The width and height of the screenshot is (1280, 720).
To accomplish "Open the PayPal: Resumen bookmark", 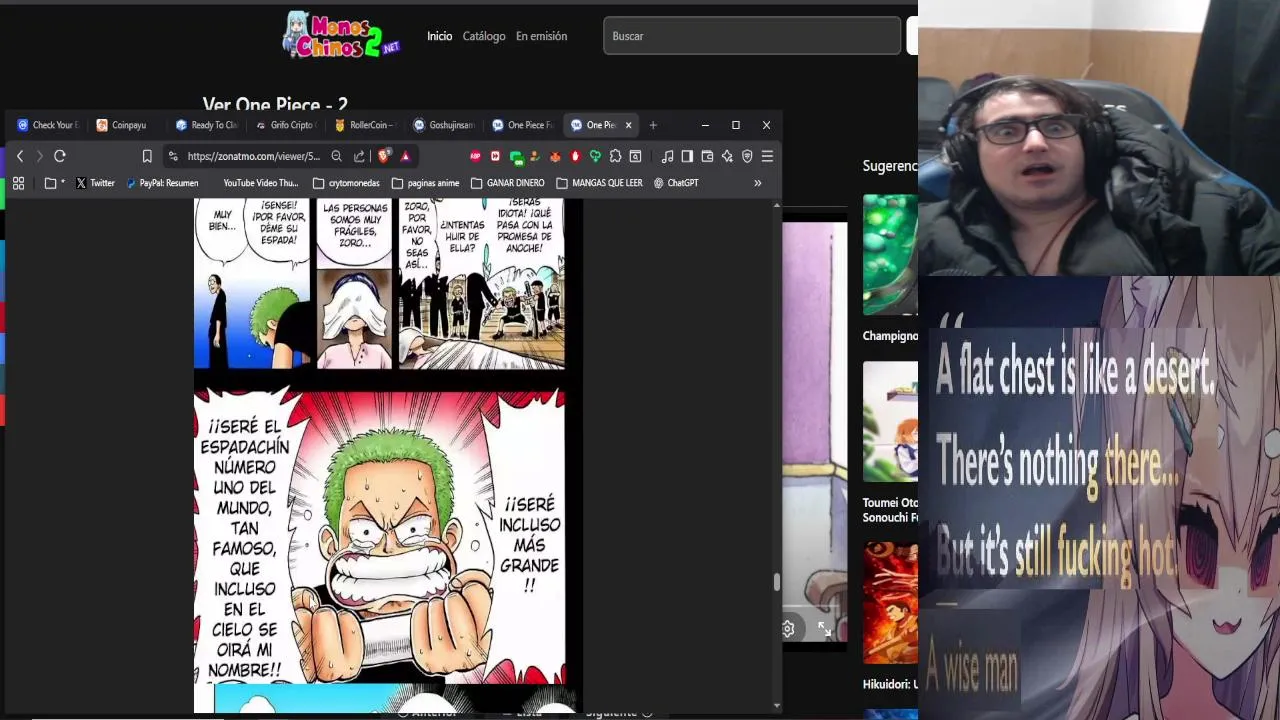I will 162,183.
